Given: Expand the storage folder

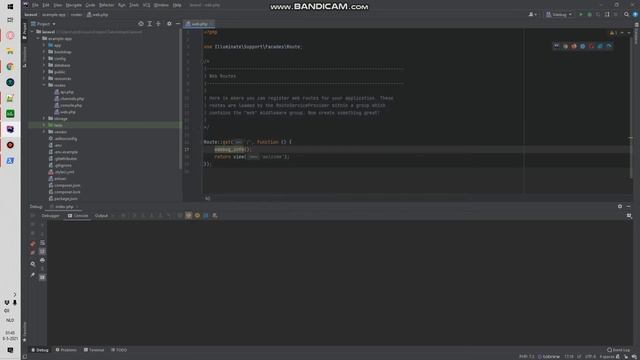Looking at the screenshot, I should [x=44, y=119].
